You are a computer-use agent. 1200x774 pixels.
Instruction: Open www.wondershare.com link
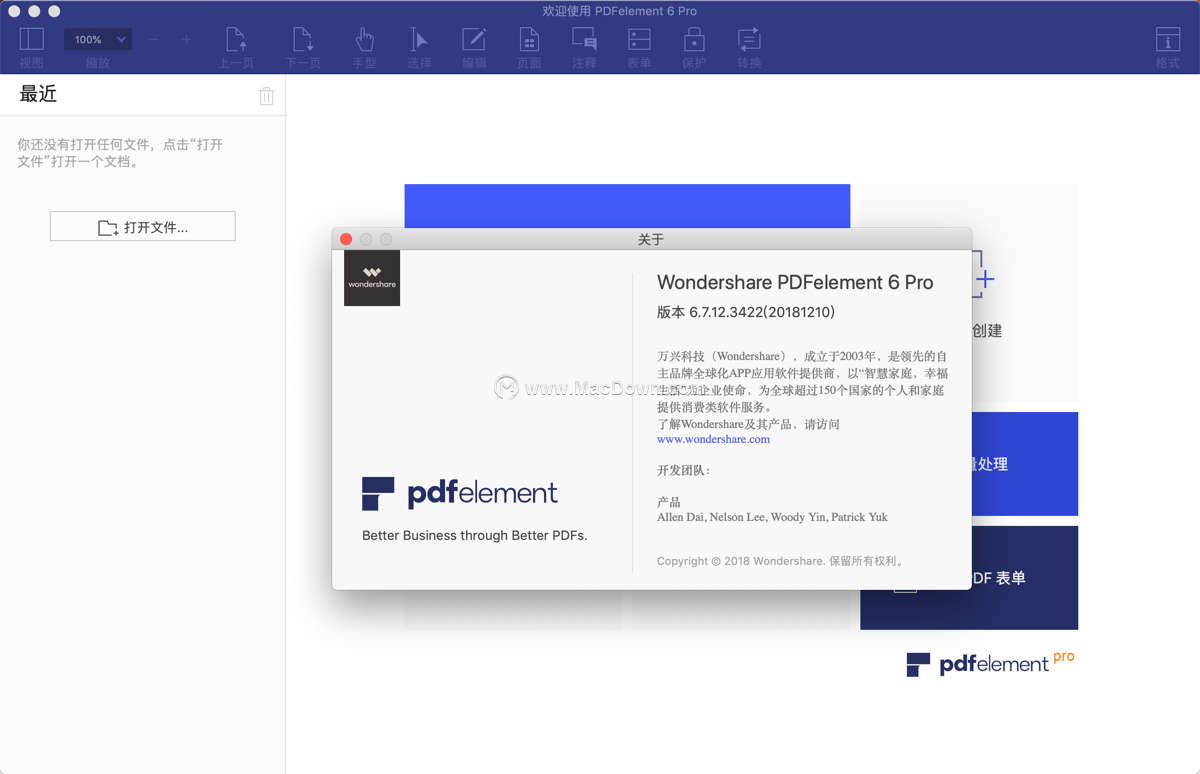(x=713, y=439)
